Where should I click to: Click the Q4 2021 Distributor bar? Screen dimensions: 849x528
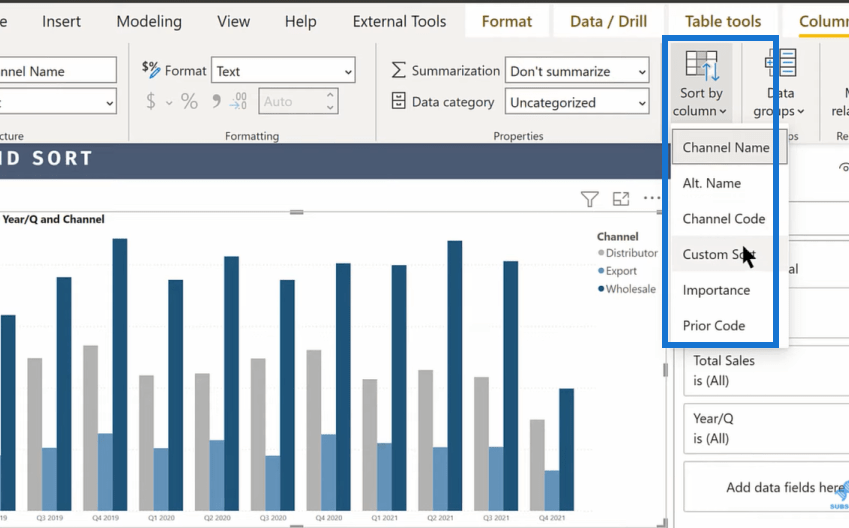537,465
